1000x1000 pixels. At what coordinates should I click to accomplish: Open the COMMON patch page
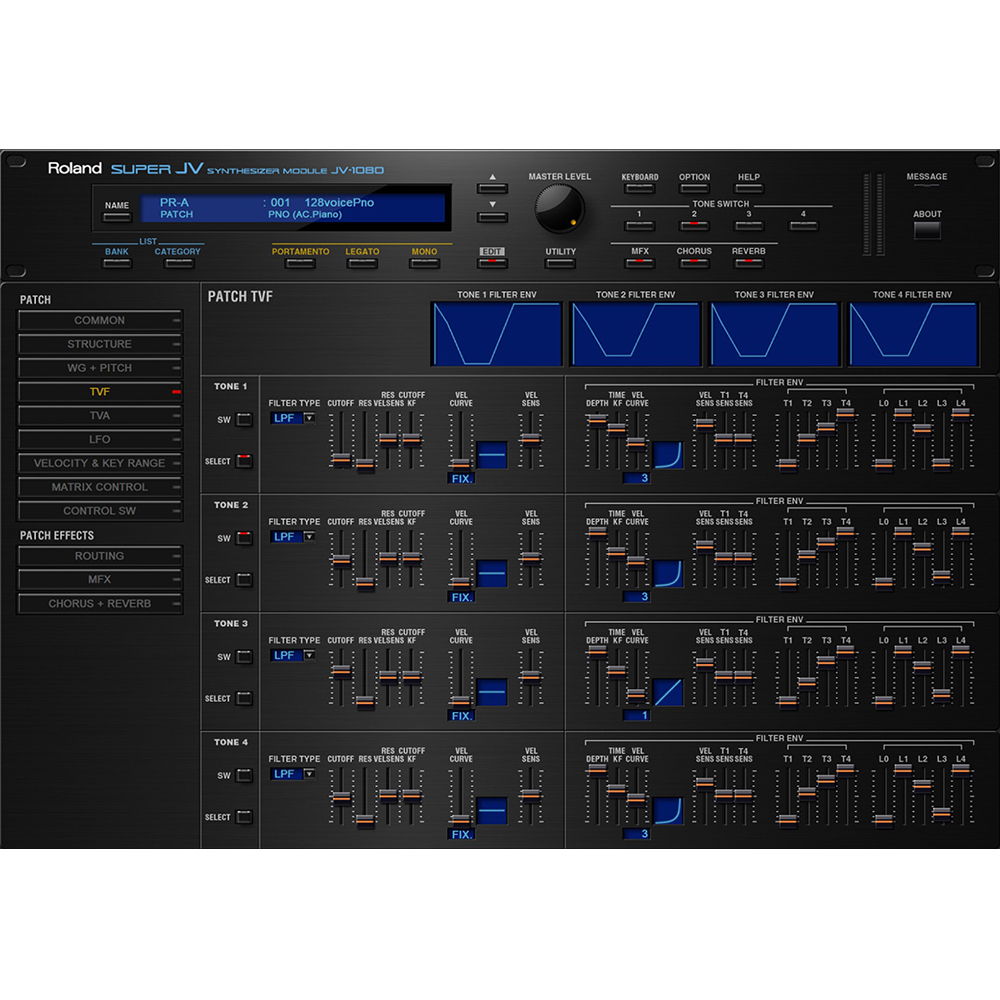point(100,320)
